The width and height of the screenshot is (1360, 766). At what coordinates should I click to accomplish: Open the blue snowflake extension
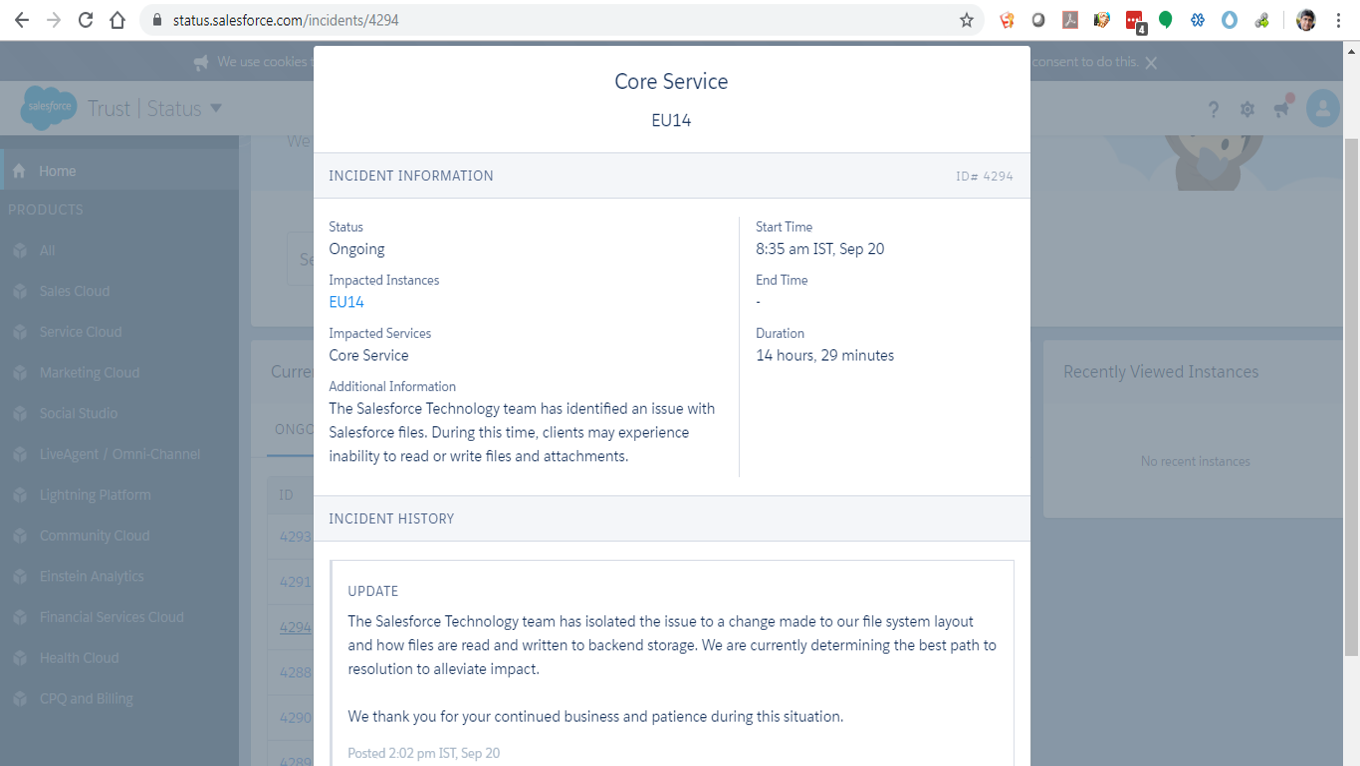click(x=1198, y=20)
